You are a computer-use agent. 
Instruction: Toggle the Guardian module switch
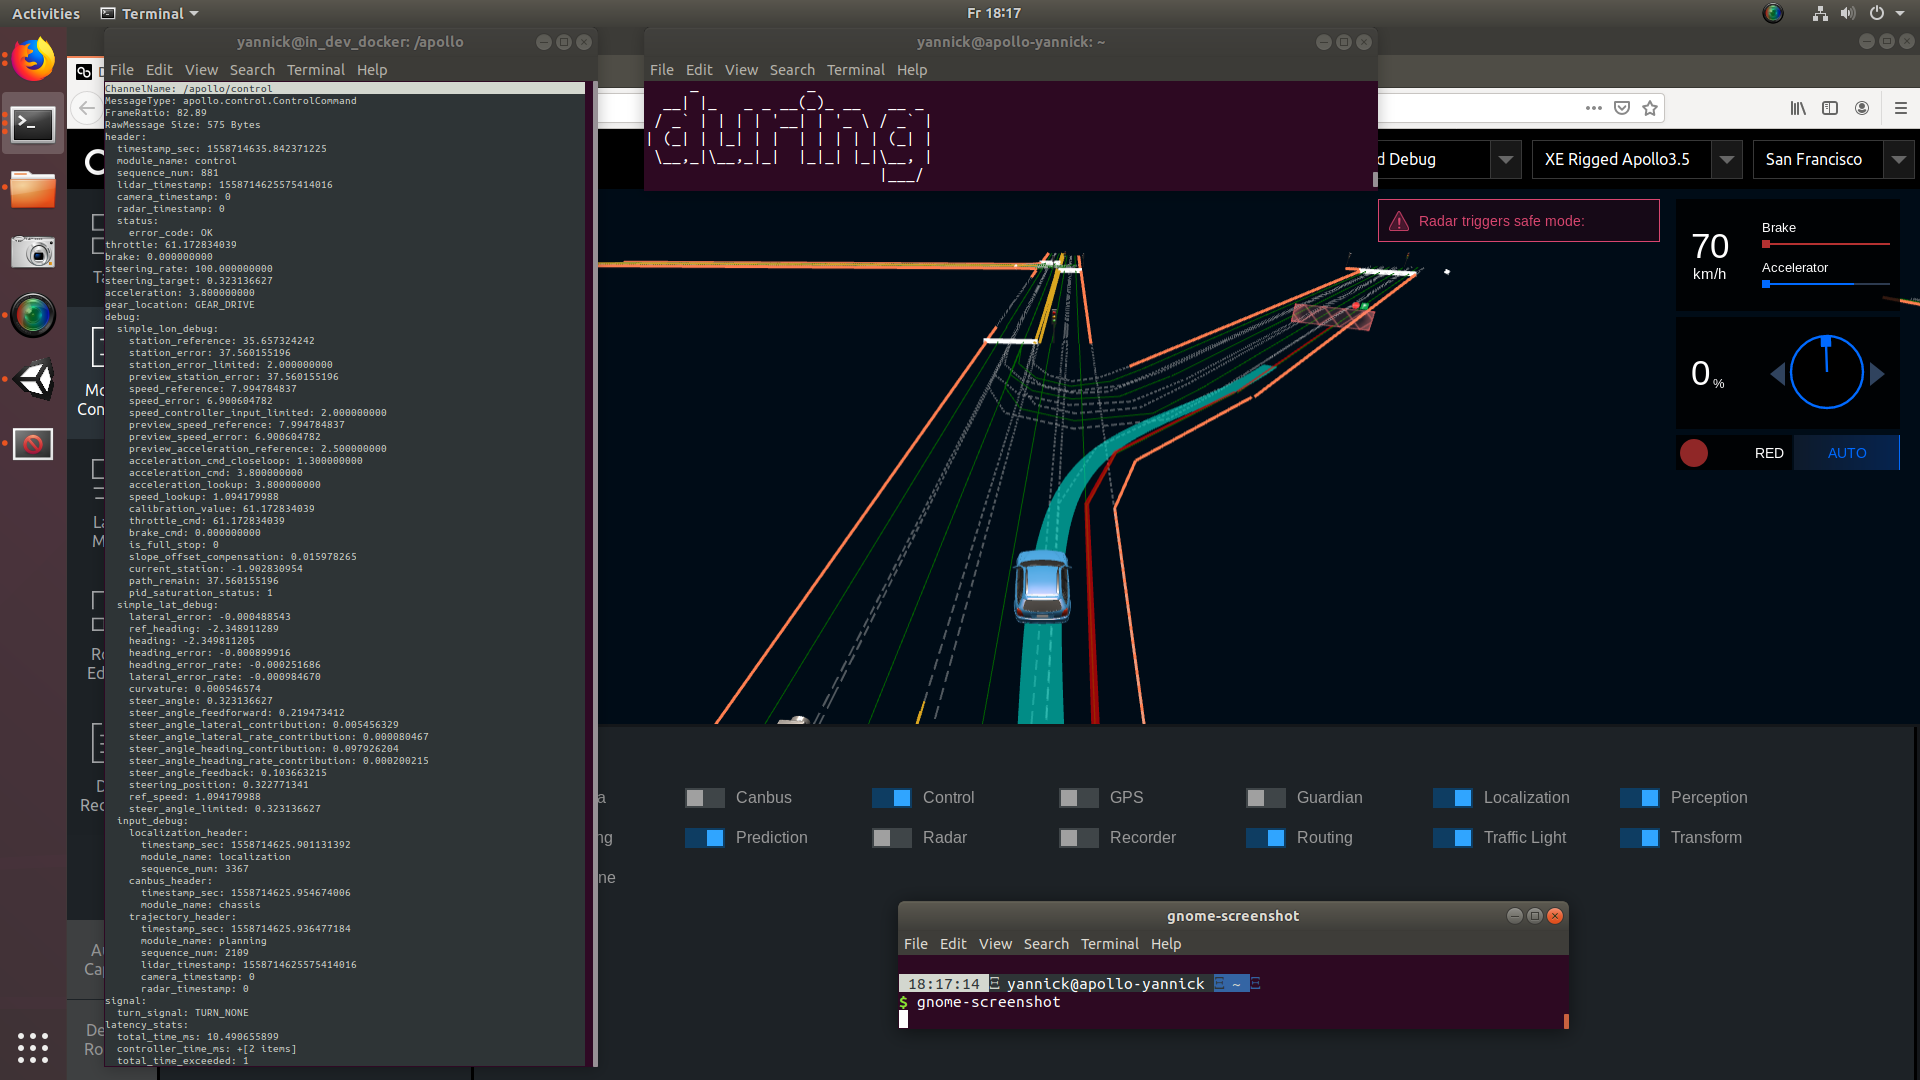point(1265,798)
